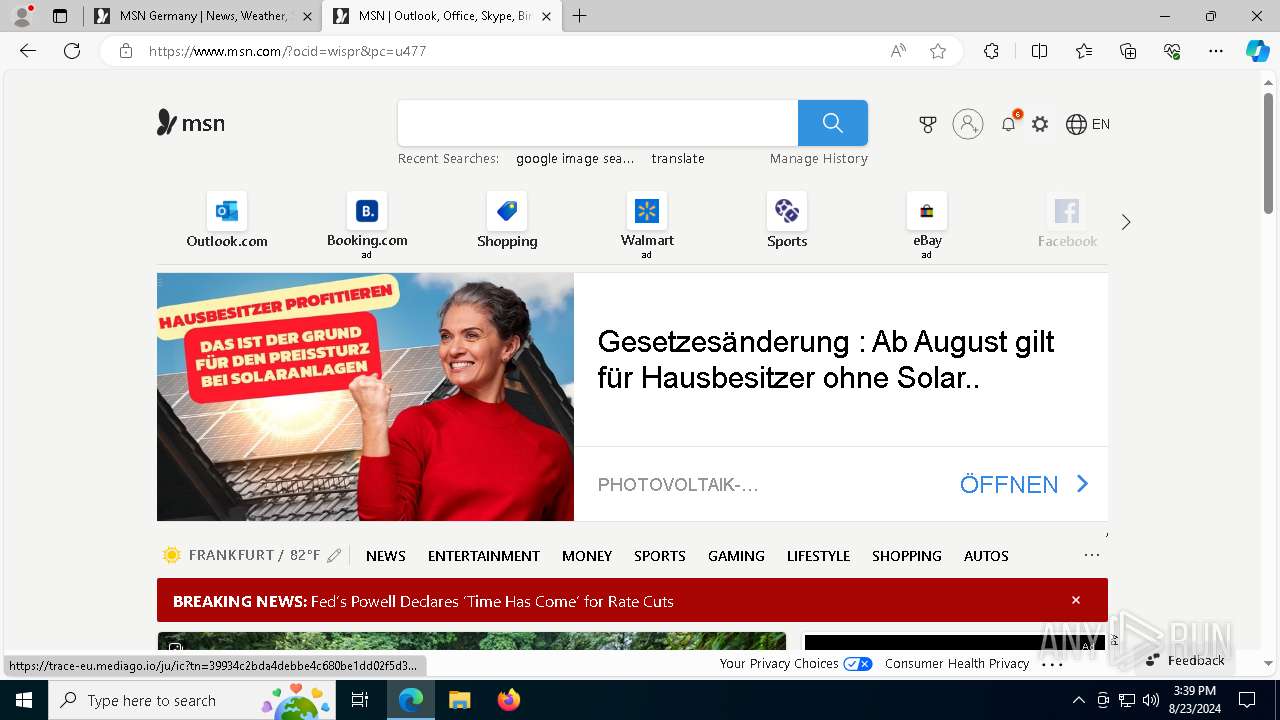The image size is (1280, 720).
Task: Click the msn logo
Action: [191, 123]
